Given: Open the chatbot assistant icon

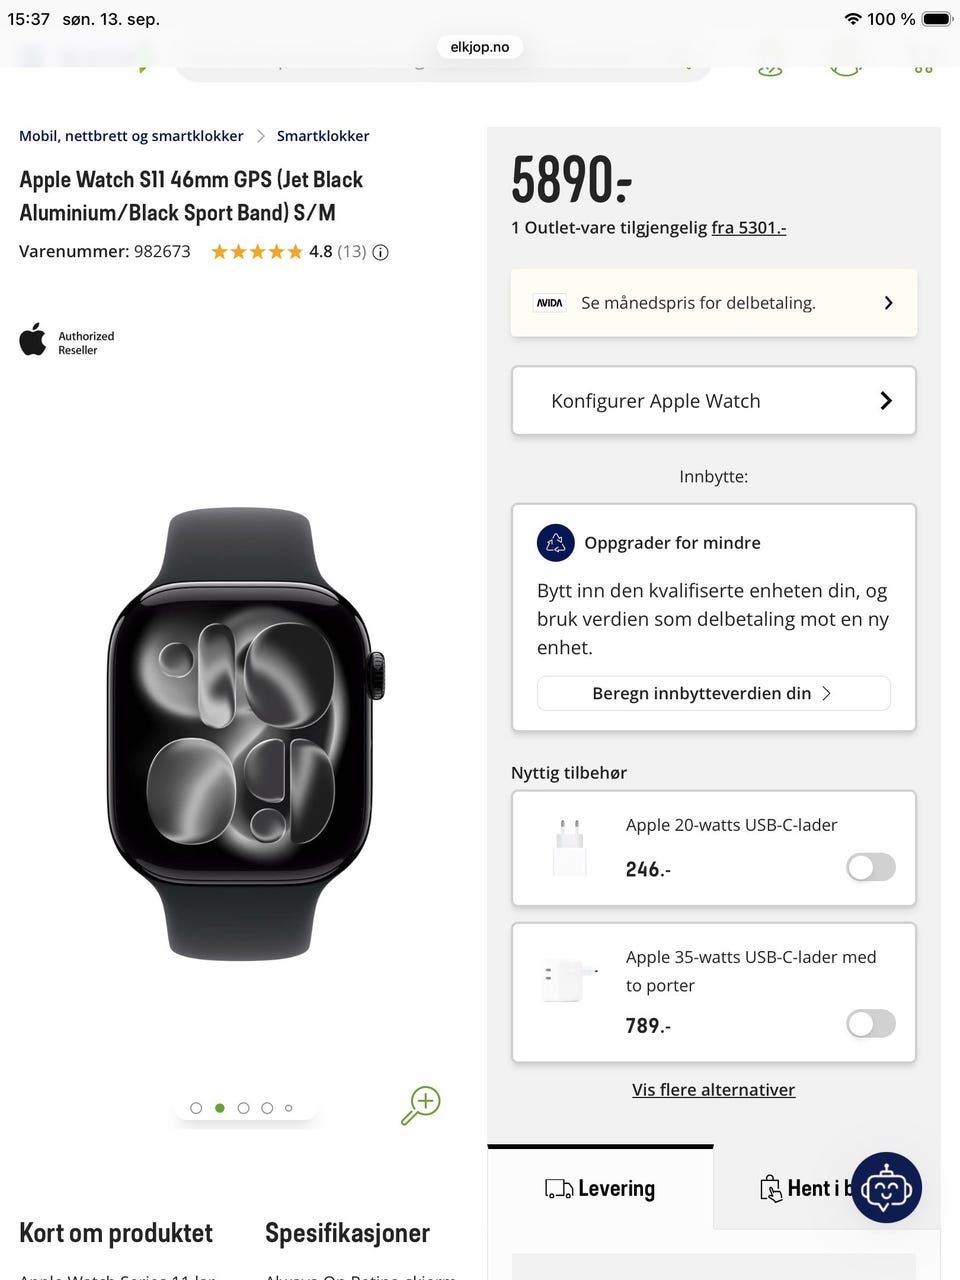Looking at the screenshot, I should (x=886, y=1187).
